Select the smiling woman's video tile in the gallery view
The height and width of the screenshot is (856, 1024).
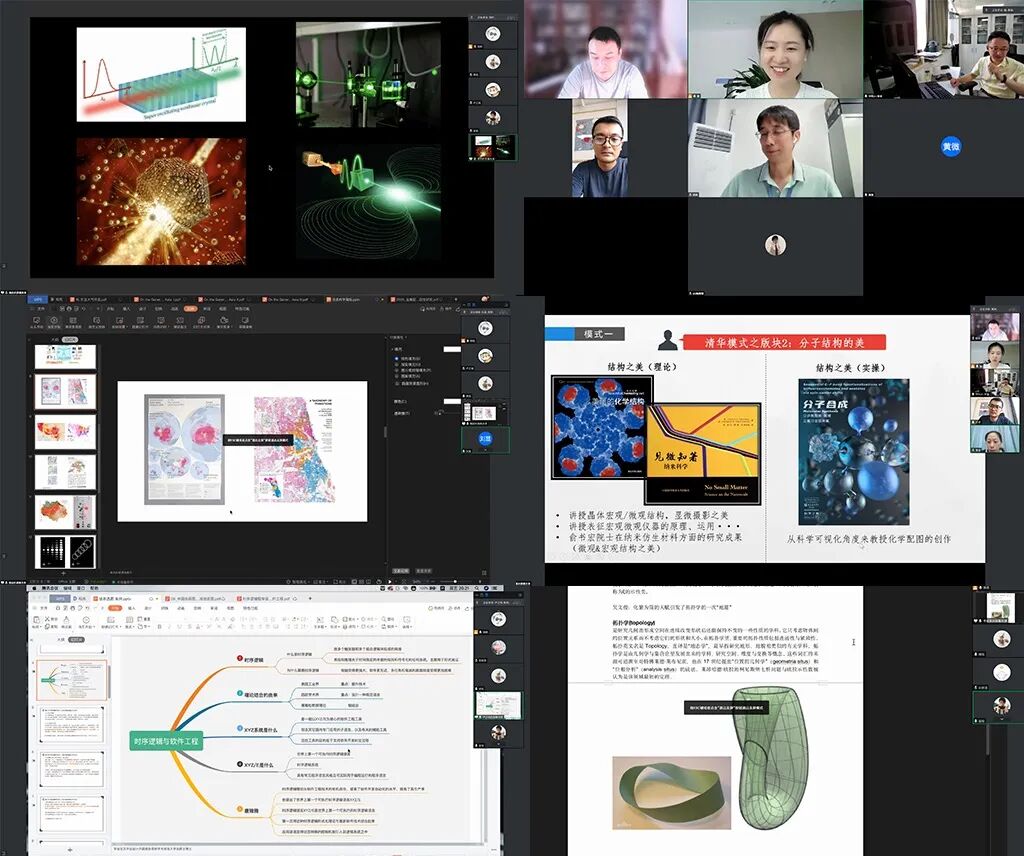775,50
